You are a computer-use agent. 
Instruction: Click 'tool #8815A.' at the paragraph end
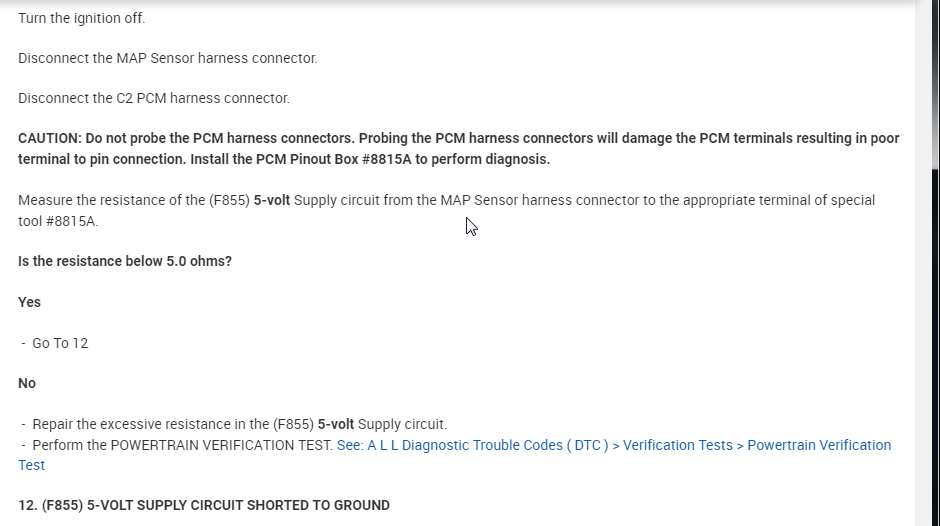[x=58, y=221]
